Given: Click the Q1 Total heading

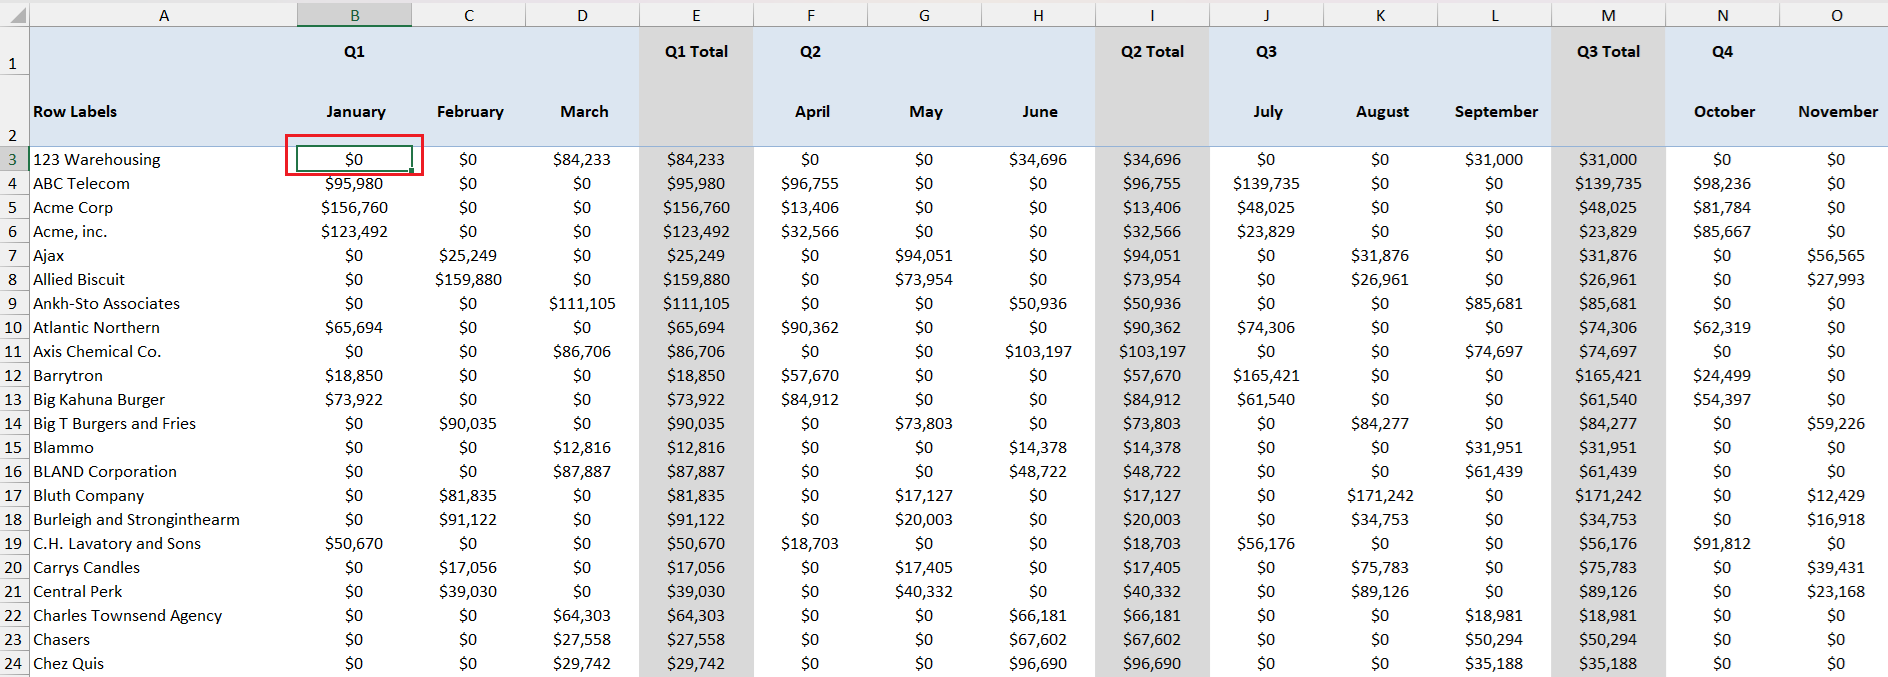Looking at the screenshot, I should (696, 51).
